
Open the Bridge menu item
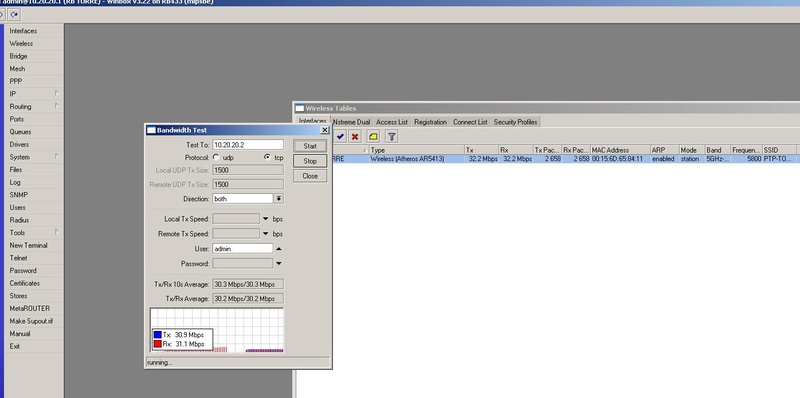[18, 56]
